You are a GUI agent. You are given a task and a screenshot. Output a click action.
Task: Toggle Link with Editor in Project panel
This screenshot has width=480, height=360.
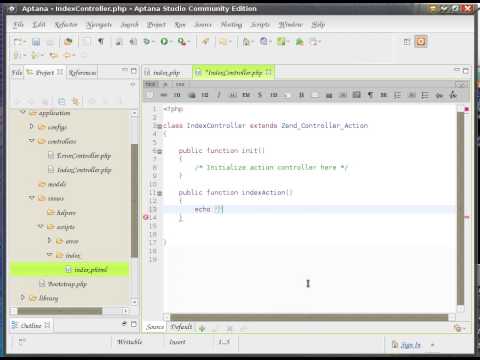point(76,101)
